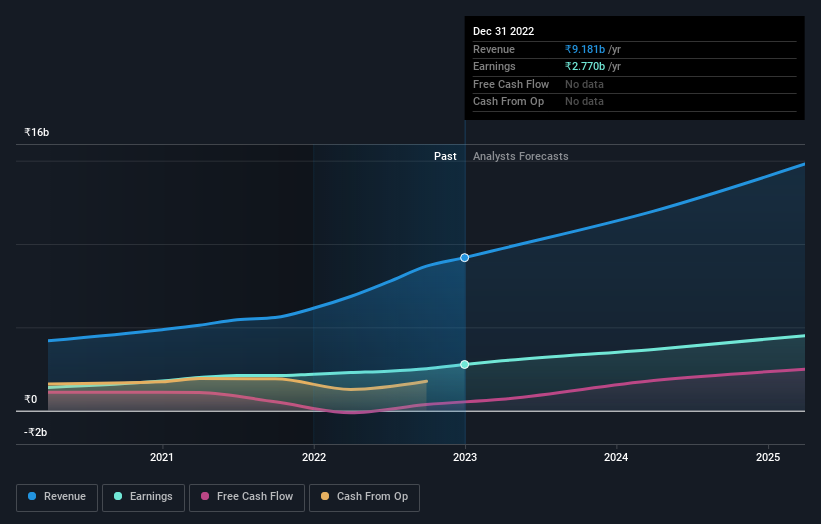This screenshot has height=524, width=821.
Task: Toggle the Revenue legend button
Action: coord(57,497)
